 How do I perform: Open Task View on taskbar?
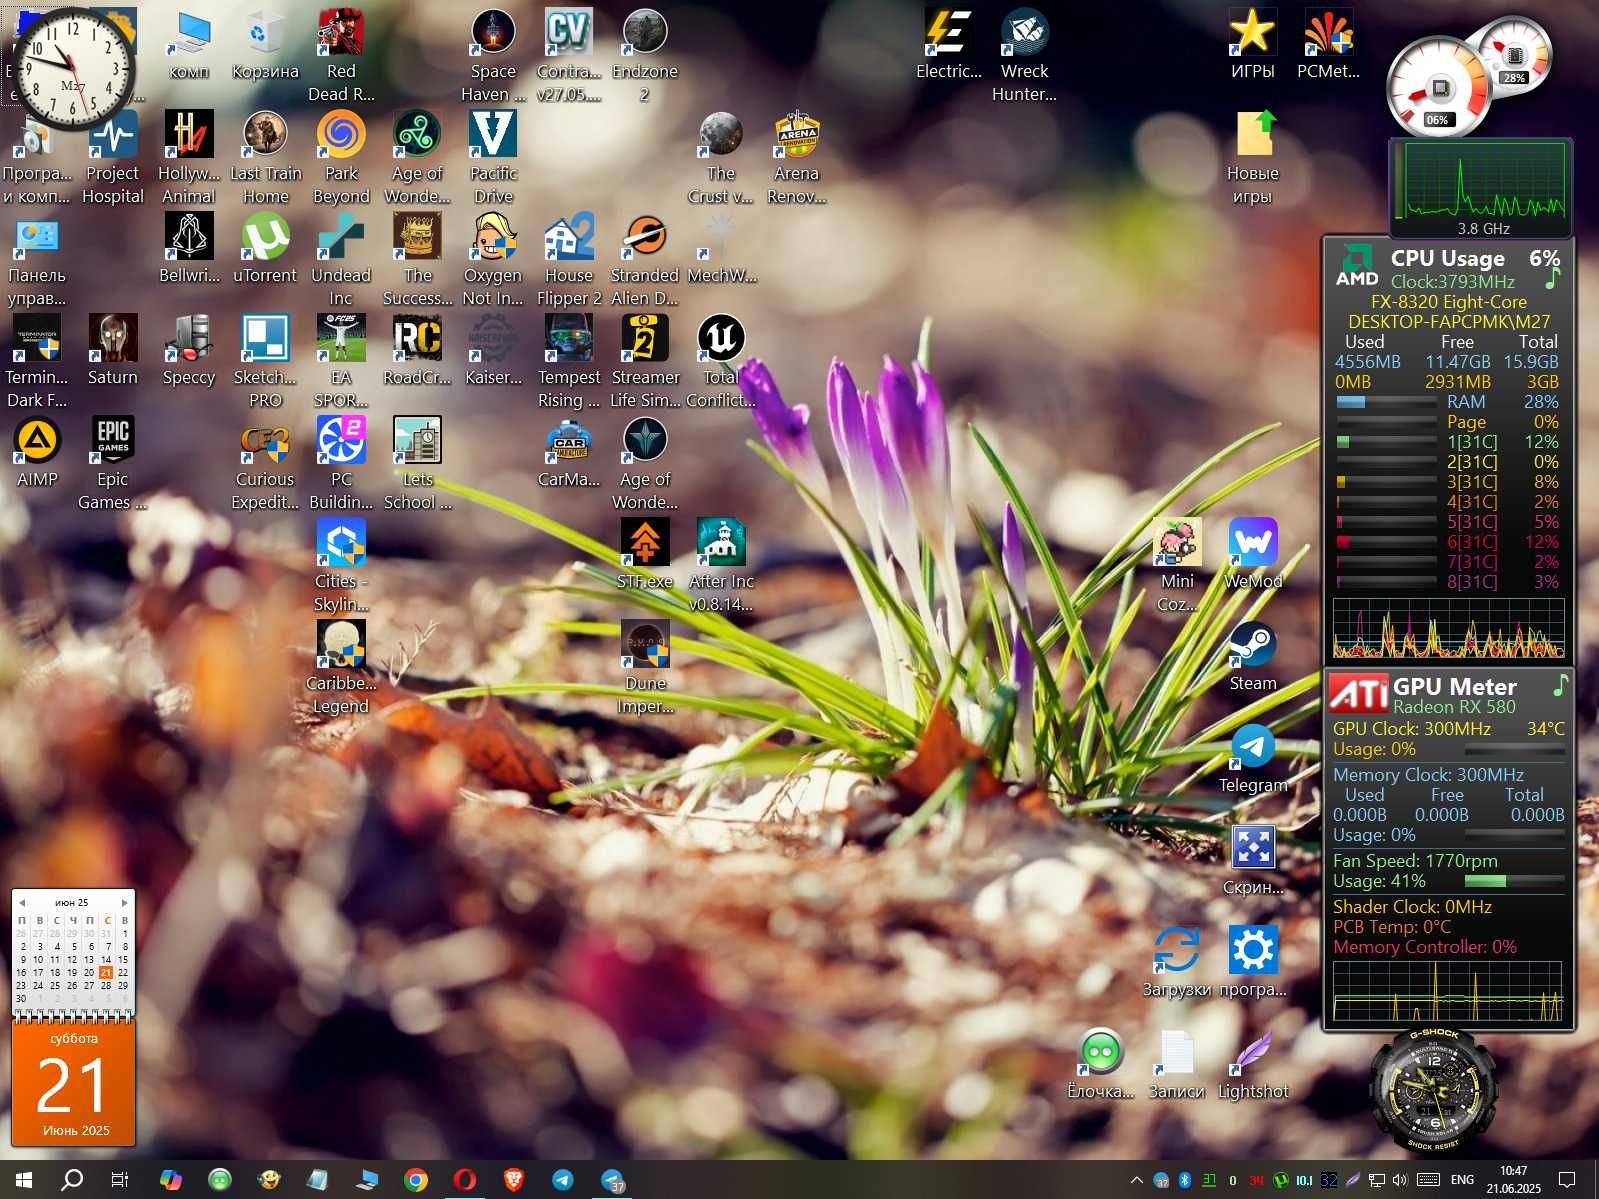(120, 1180)
